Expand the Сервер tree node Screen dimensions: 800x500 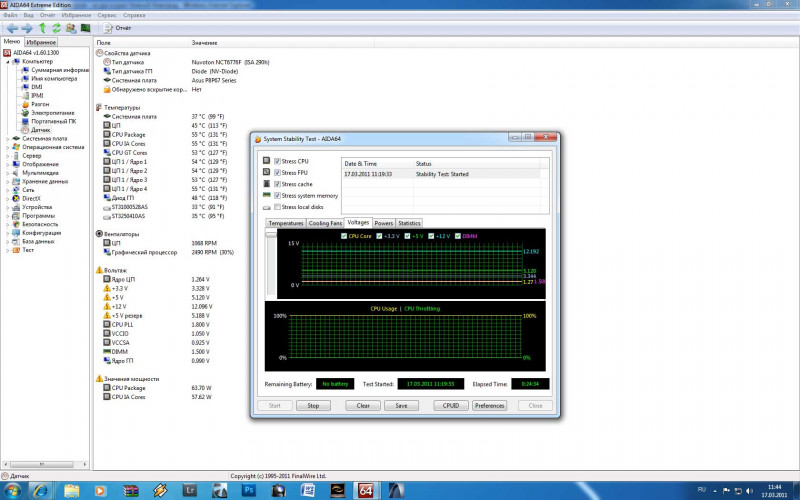click(x=8, y=156)
